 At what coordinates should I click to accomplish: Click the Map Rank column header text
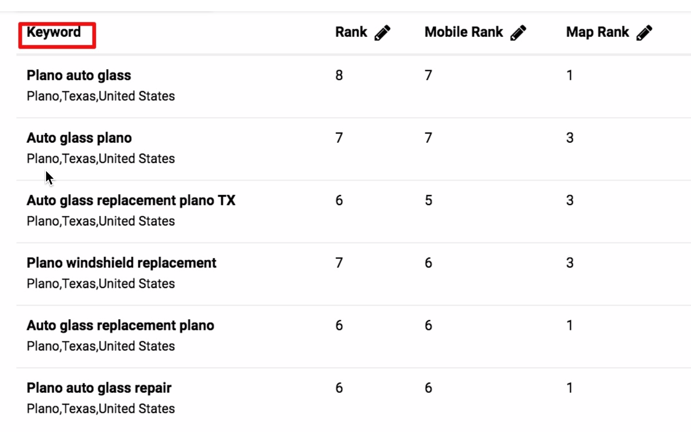[597, 33]
